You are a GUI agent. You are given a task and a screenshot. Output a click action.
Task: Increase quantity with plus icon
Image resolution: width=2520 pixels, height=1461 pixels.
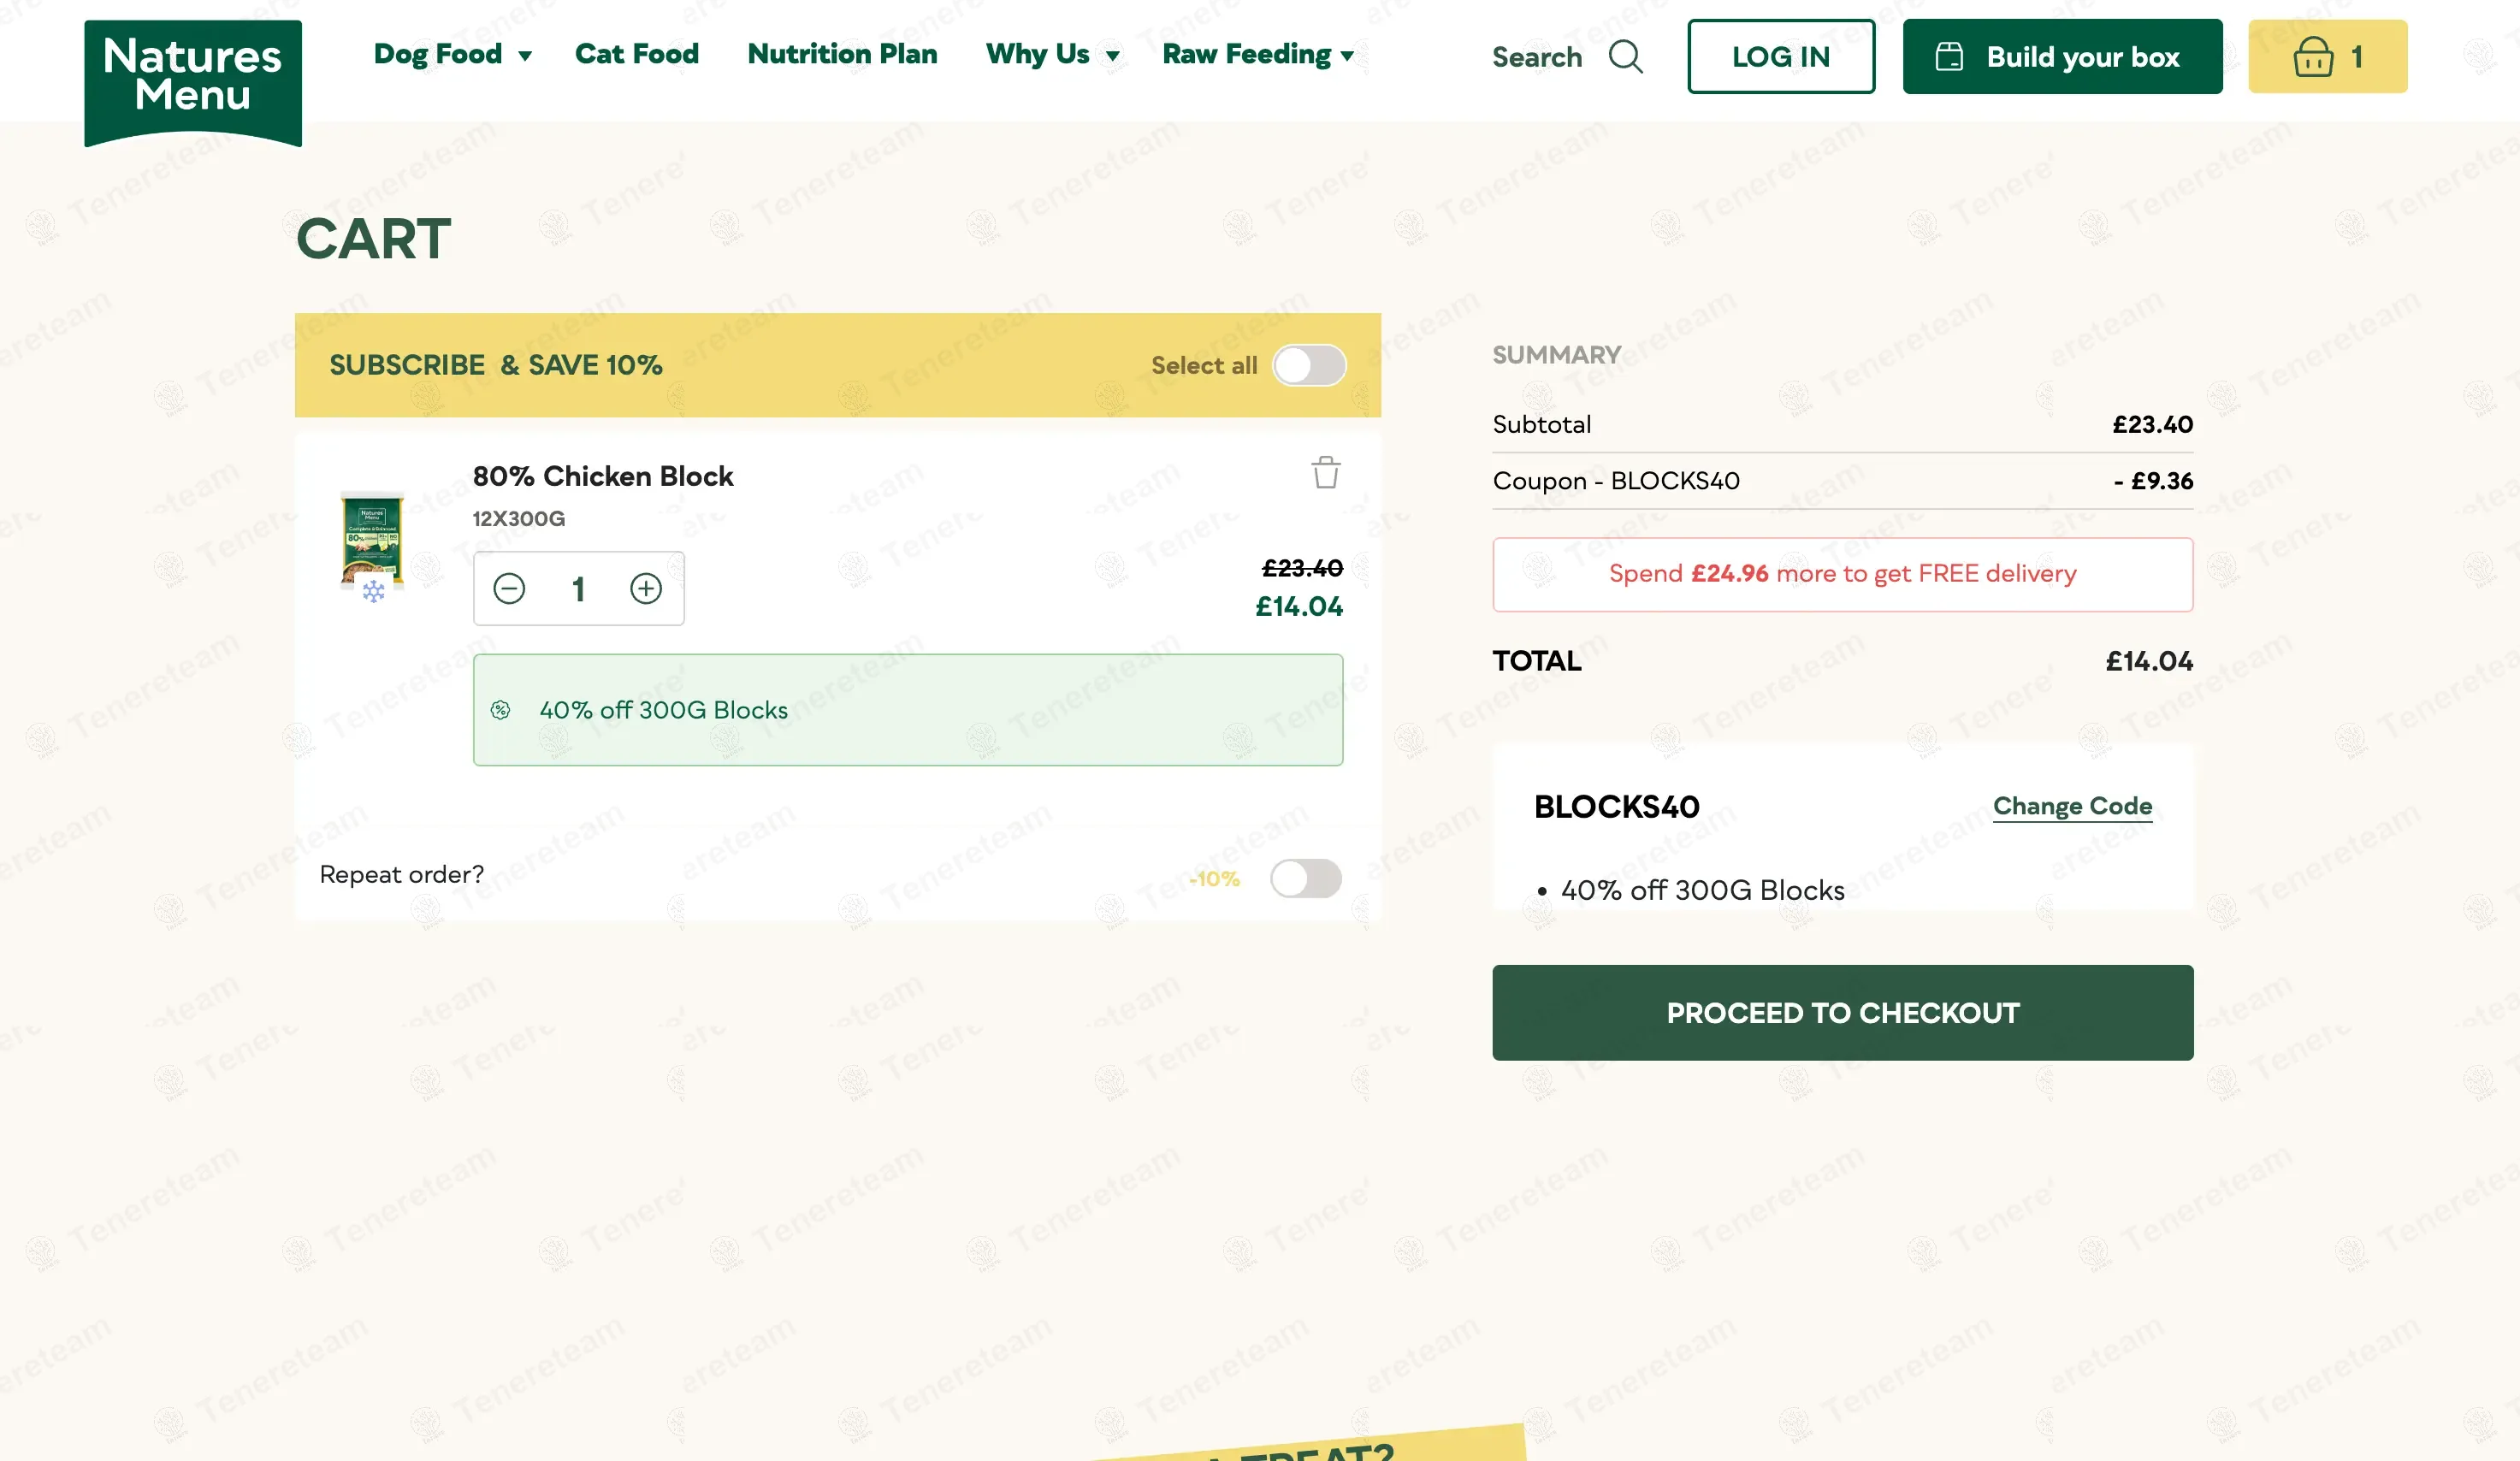point(646,589)
